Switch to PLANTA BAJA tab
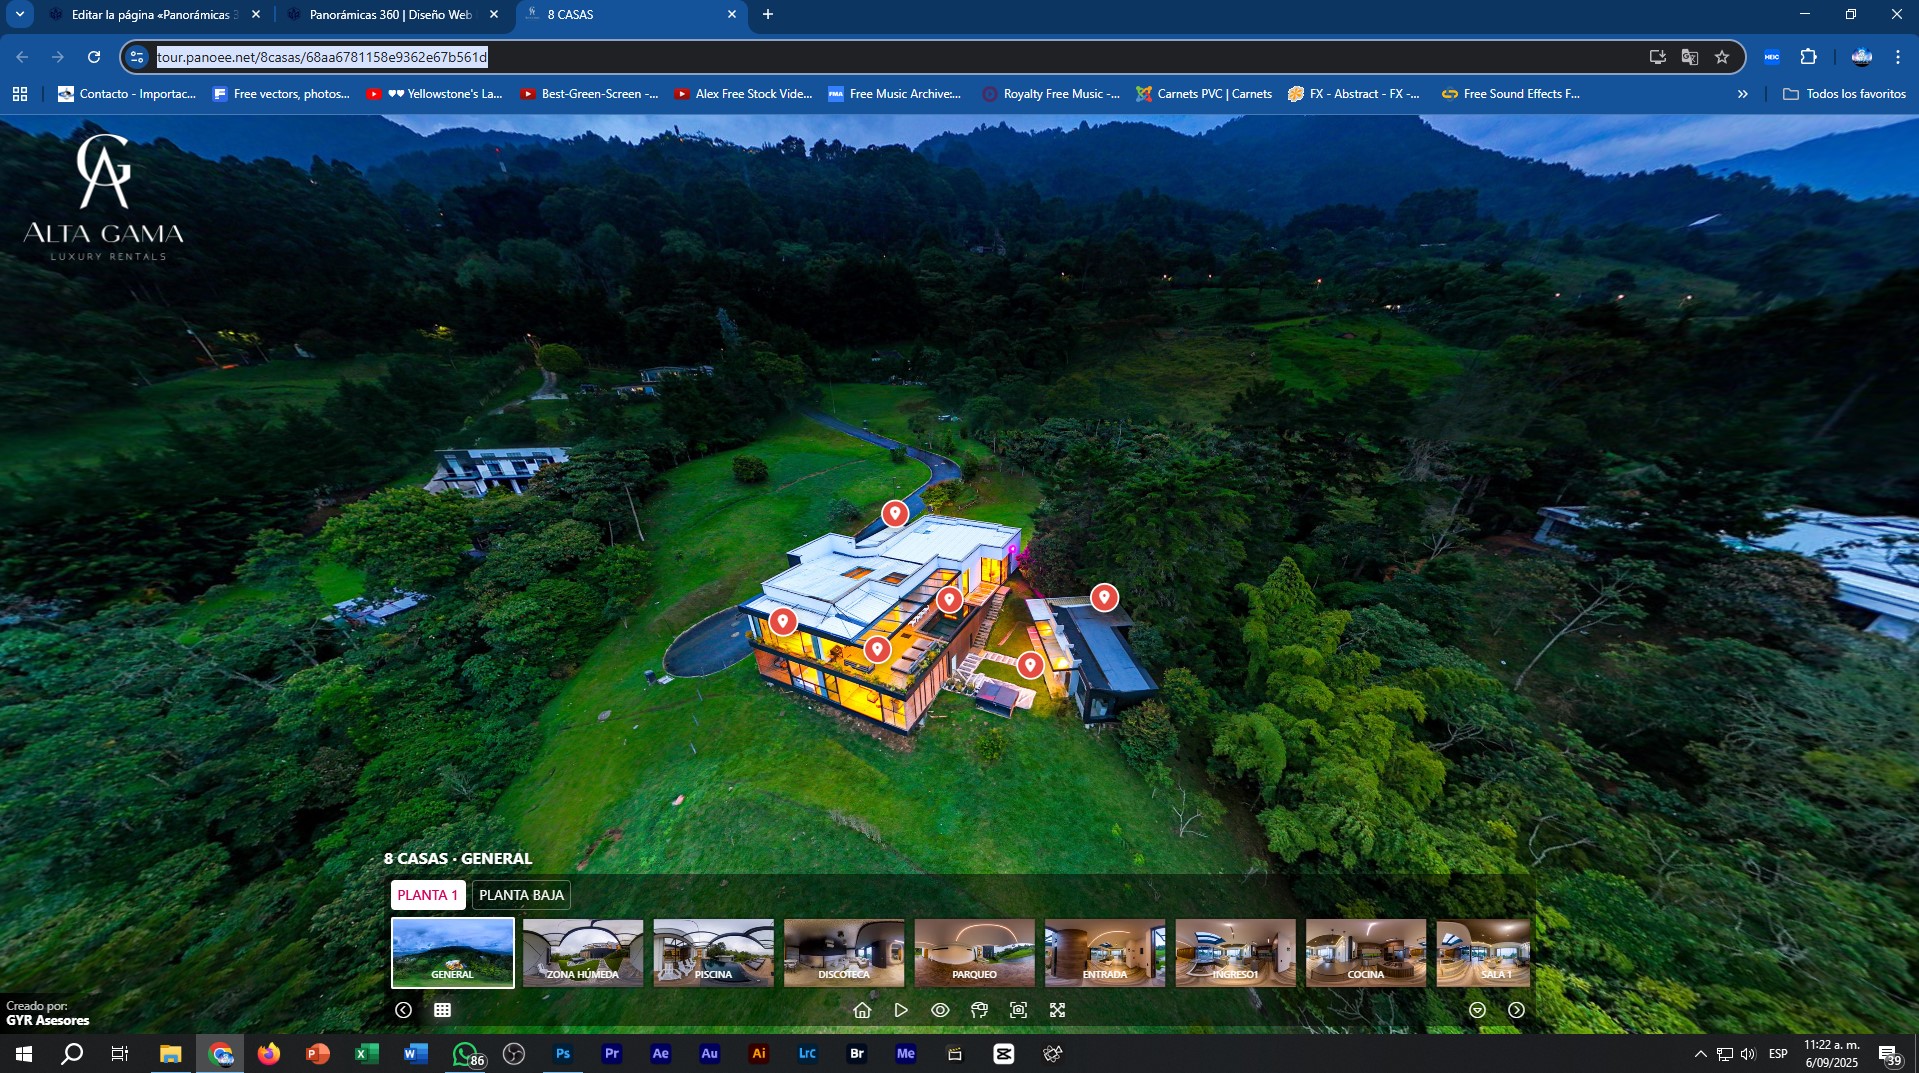1919x1073 pixels. 521,895
